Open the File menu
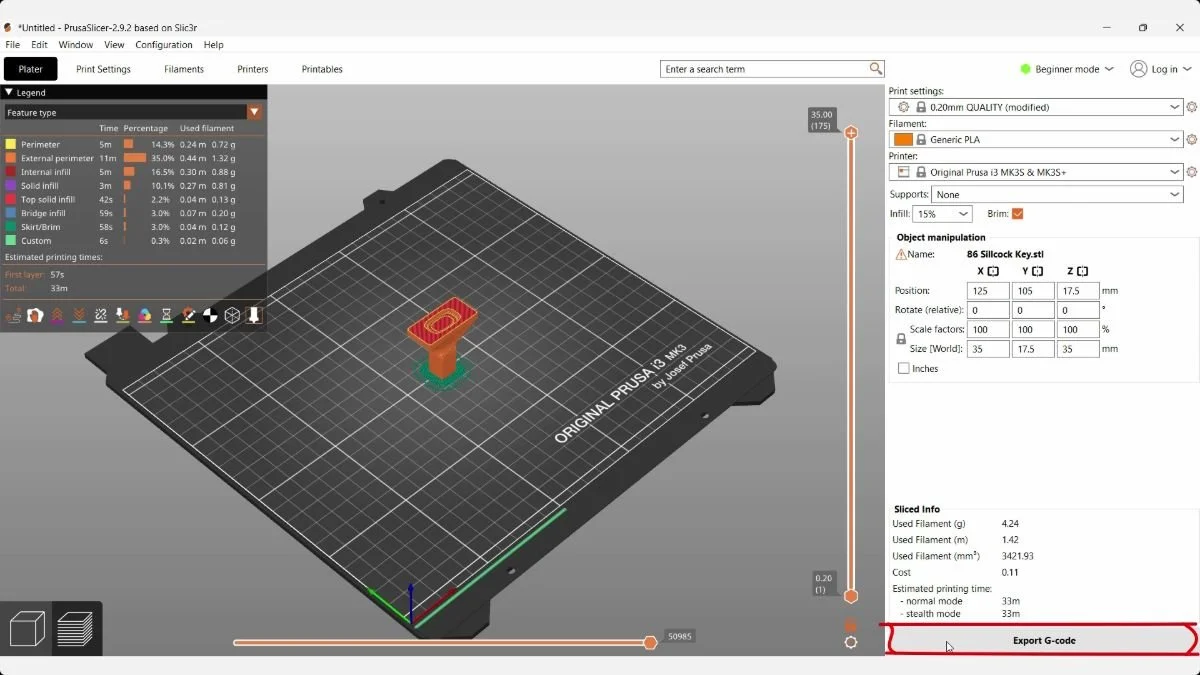 point(13,45)
